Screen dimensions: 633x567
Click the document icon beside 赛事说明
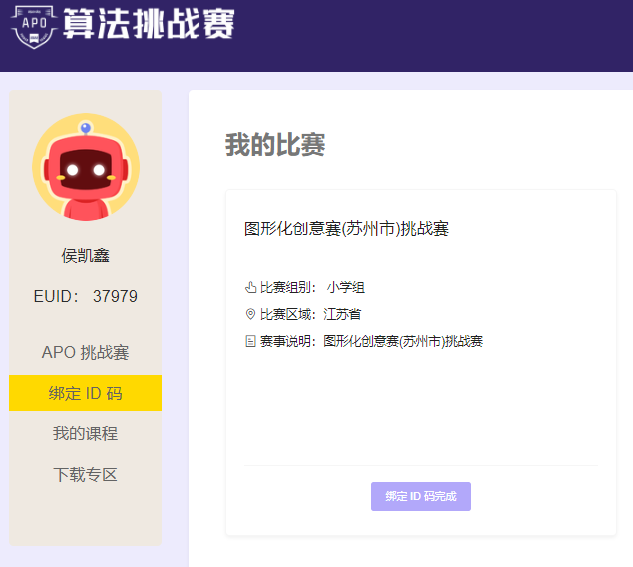pyautogui.click(x=250, y=342)
